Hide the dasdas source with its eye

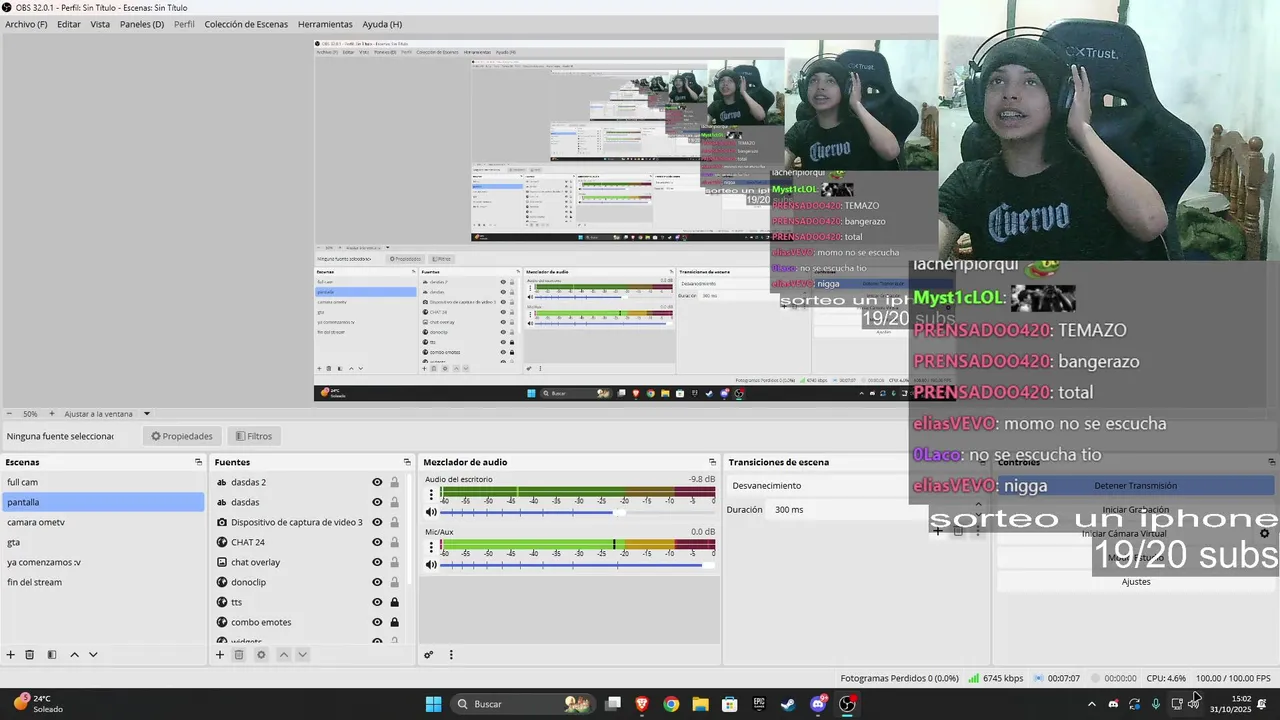[377, 502]
